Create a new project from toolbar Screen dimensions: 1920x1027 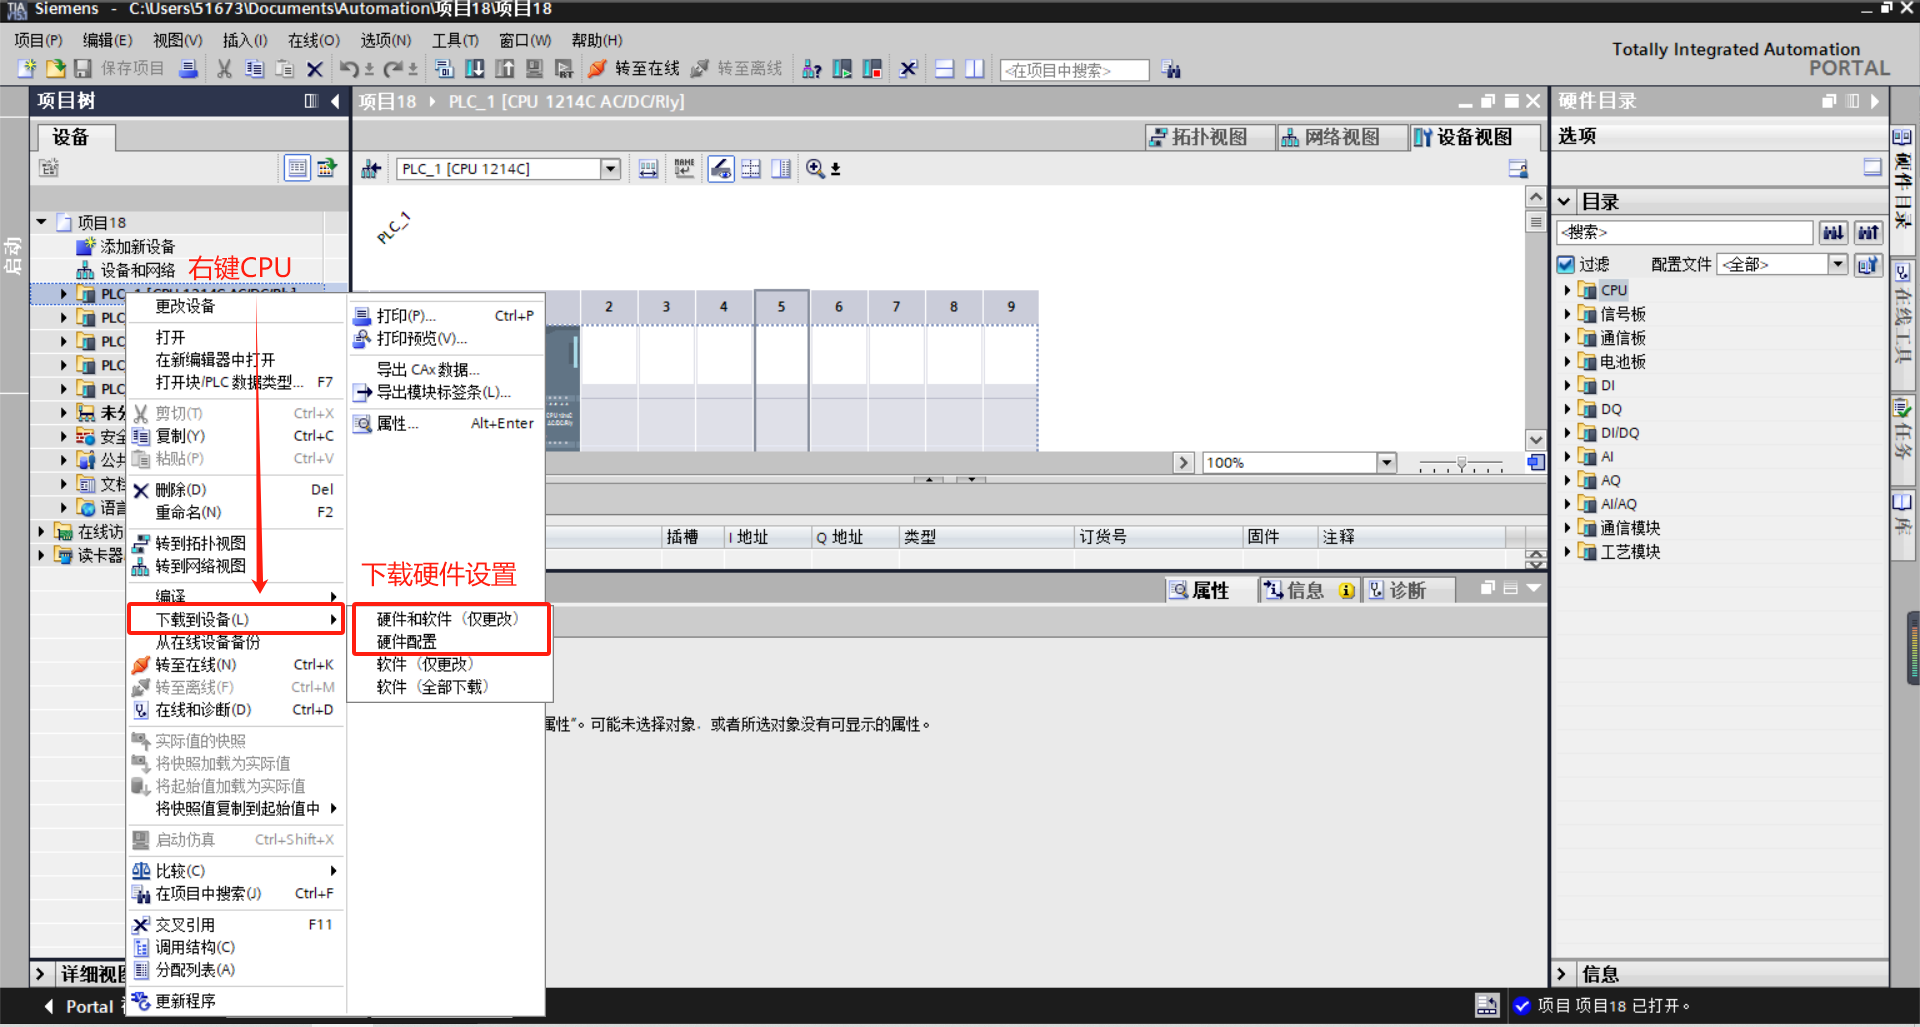(x=27, y=69)
